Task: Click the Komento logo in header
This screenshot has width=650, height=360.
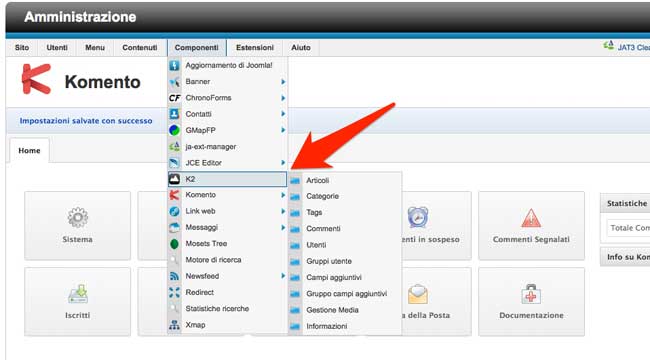Action: tap(36, 79)
